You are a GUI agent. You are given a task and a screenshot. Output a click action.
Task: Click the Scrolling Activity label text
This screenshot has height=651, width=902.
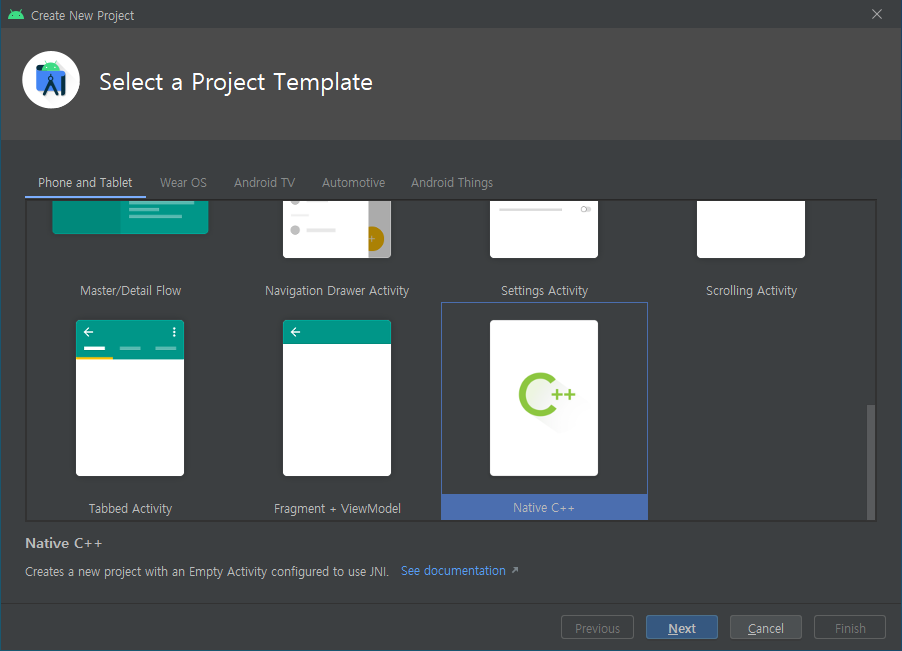751,290
